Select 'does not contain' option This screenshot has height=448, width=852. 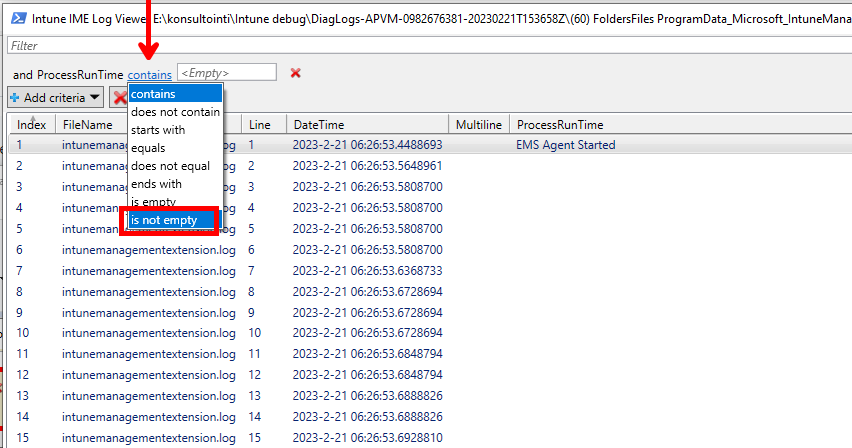[176, 112]
